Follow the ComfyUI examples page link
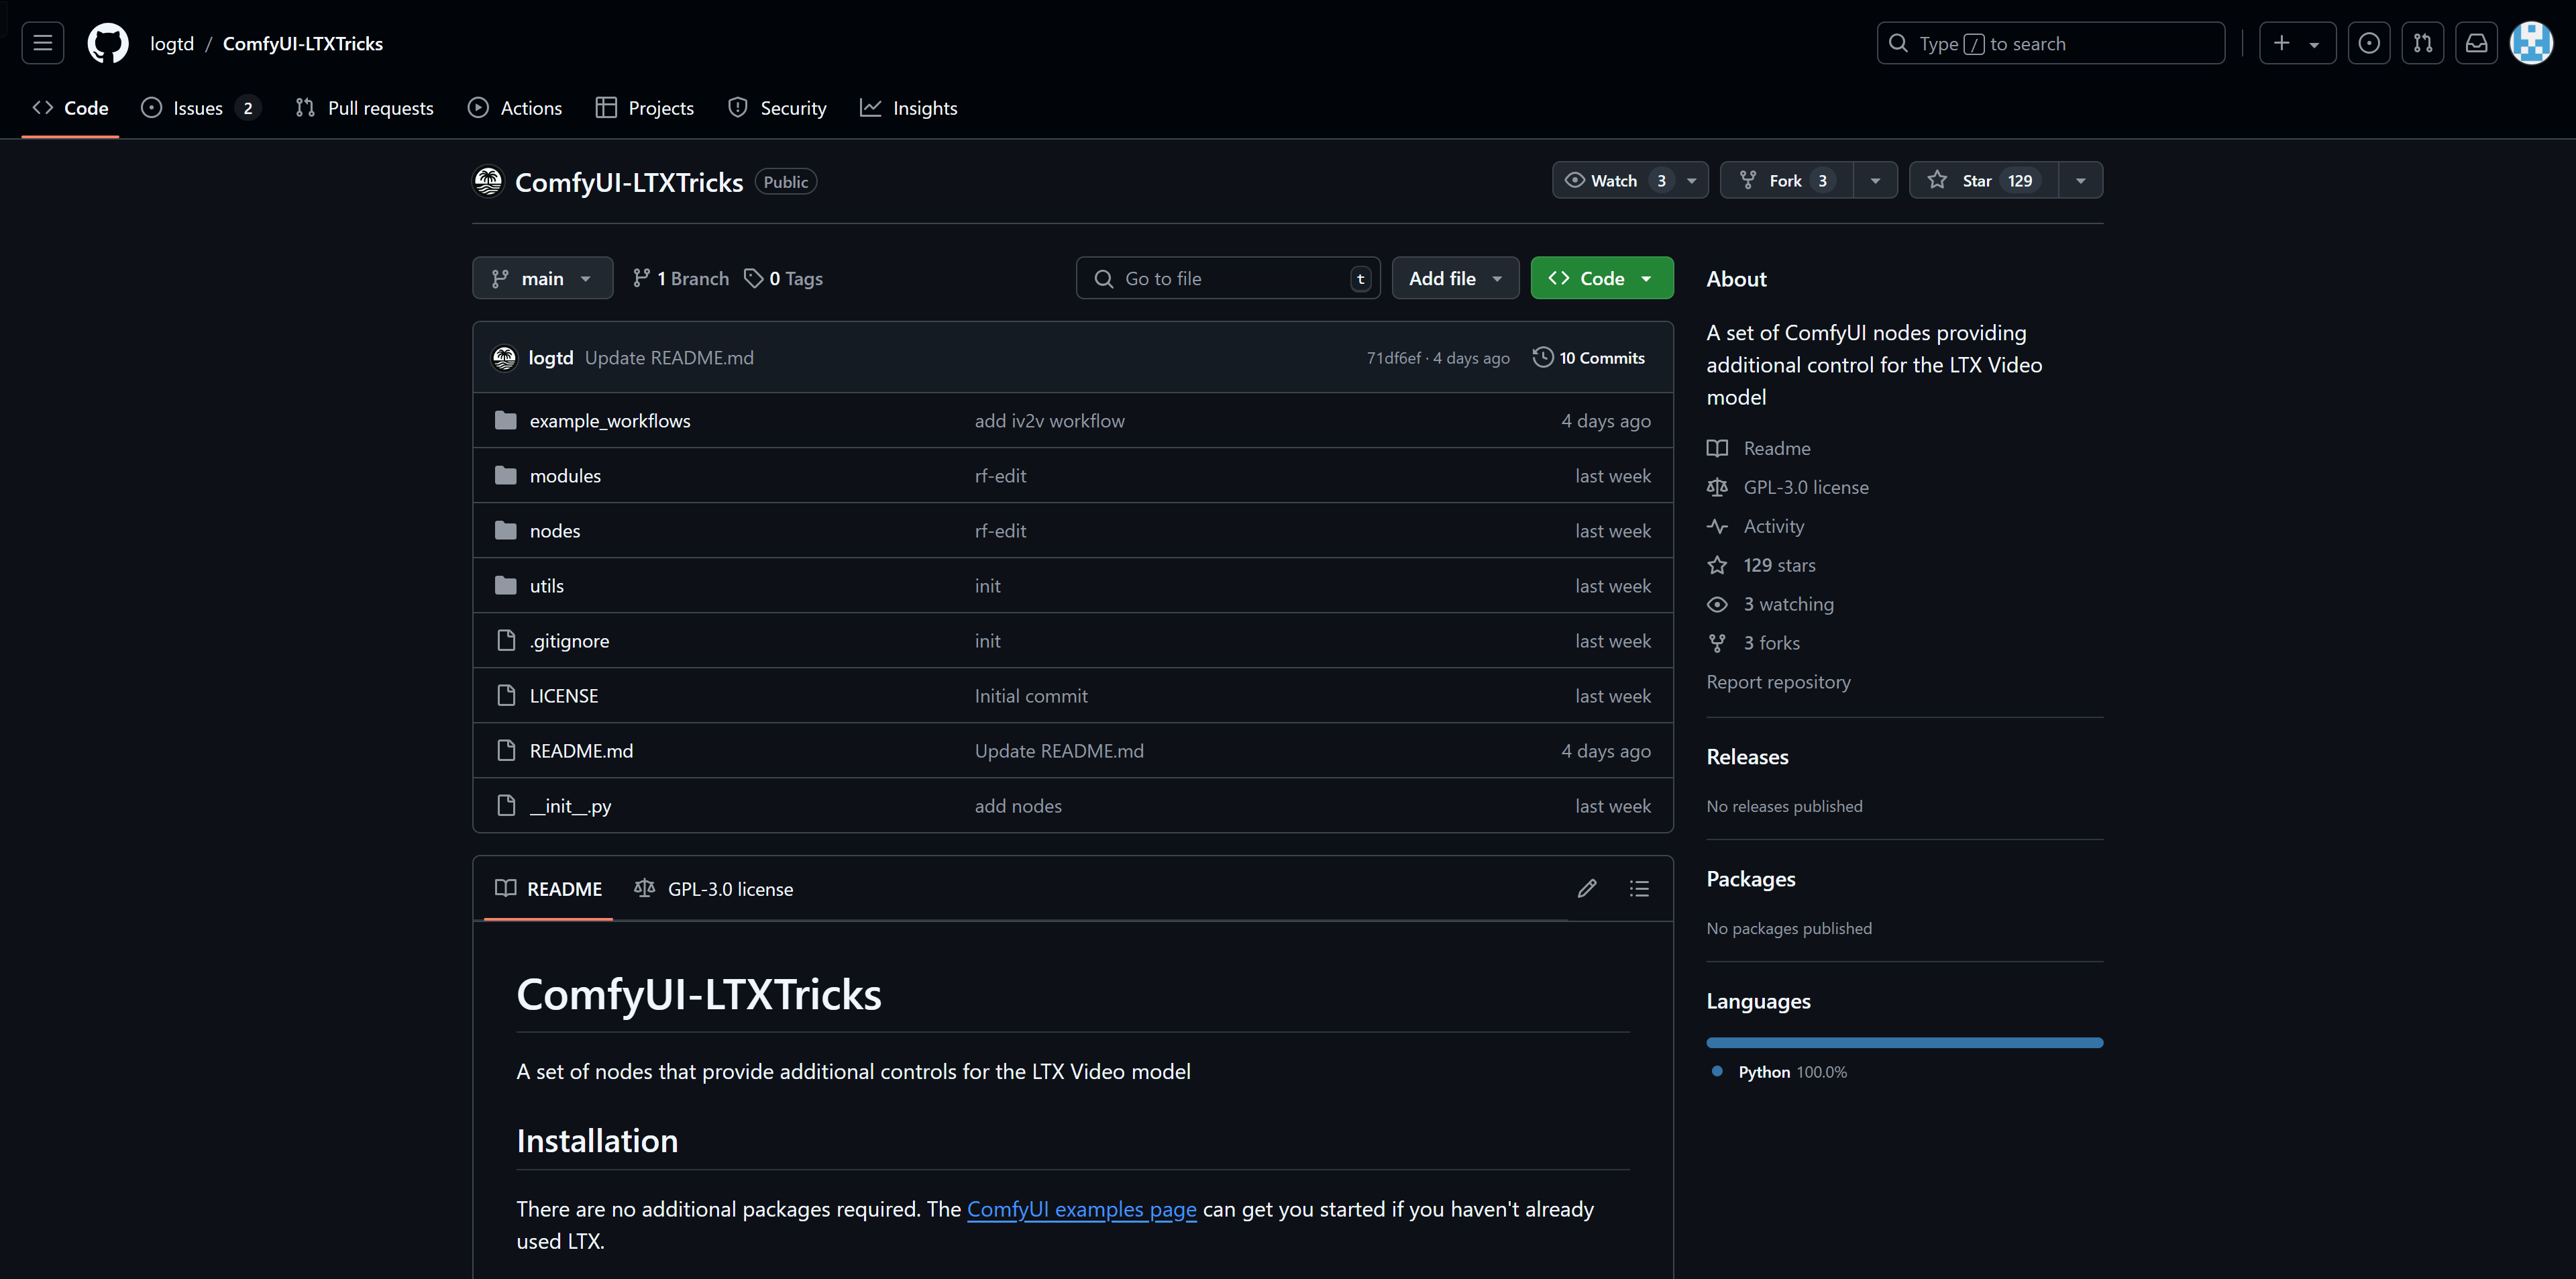2576x1279 pixels. click(1081, 1209)
